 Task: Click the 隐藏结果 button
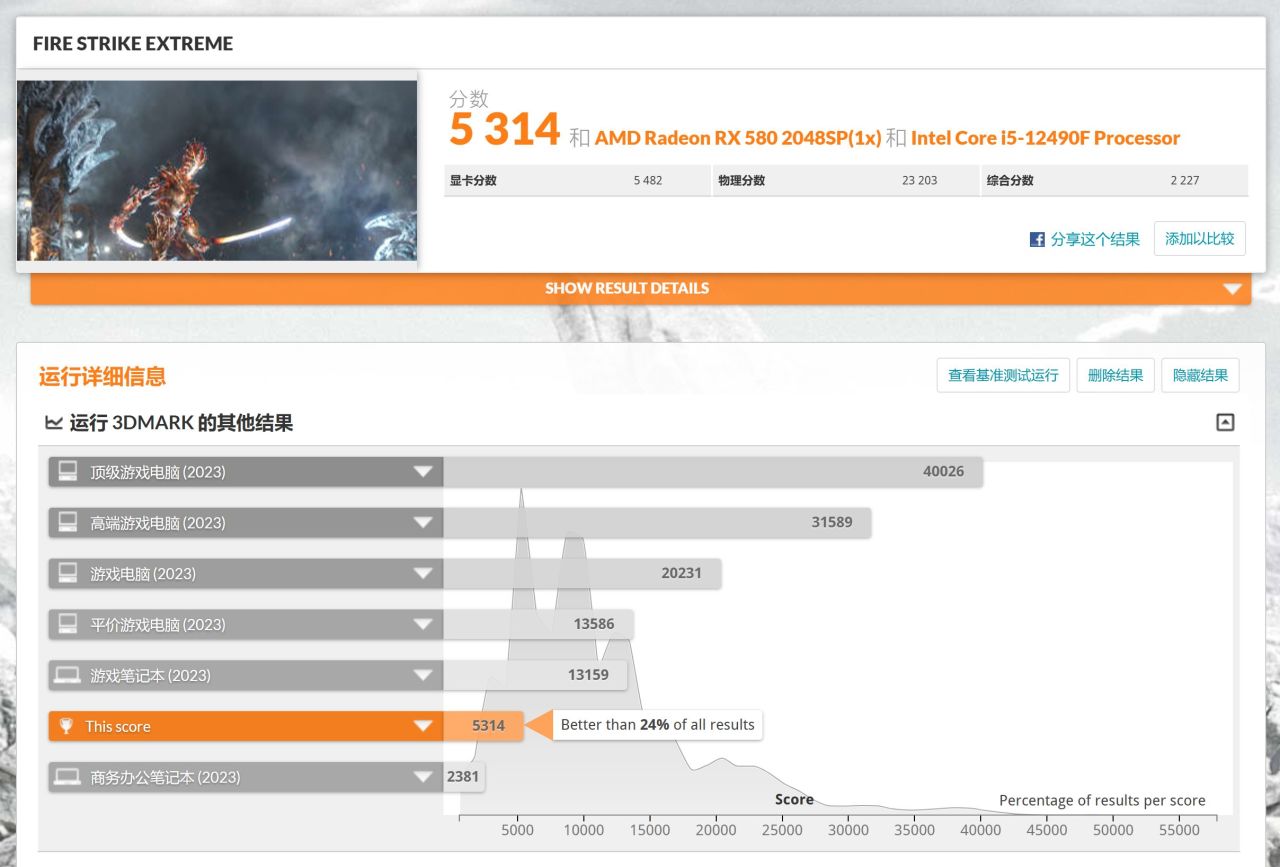1200,375
